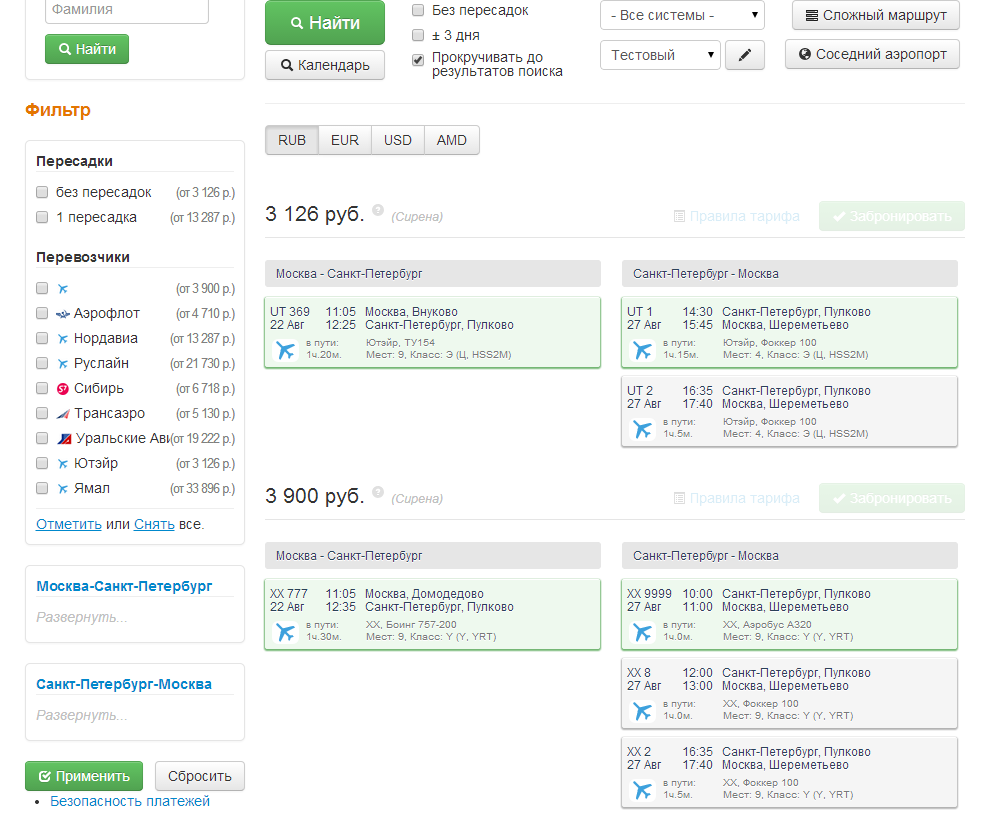Click the plane icon in flight XX 2
This screenshot has width=988, height=816.
coord(643,790)
